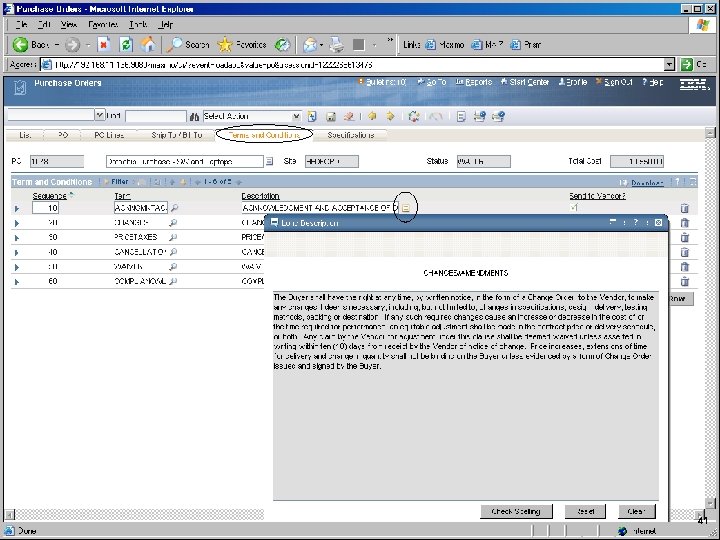Toggle Send to Vendor checkbox in row 10
The image size is (720, 540).
pyautogui.click(x=574, y=208)
